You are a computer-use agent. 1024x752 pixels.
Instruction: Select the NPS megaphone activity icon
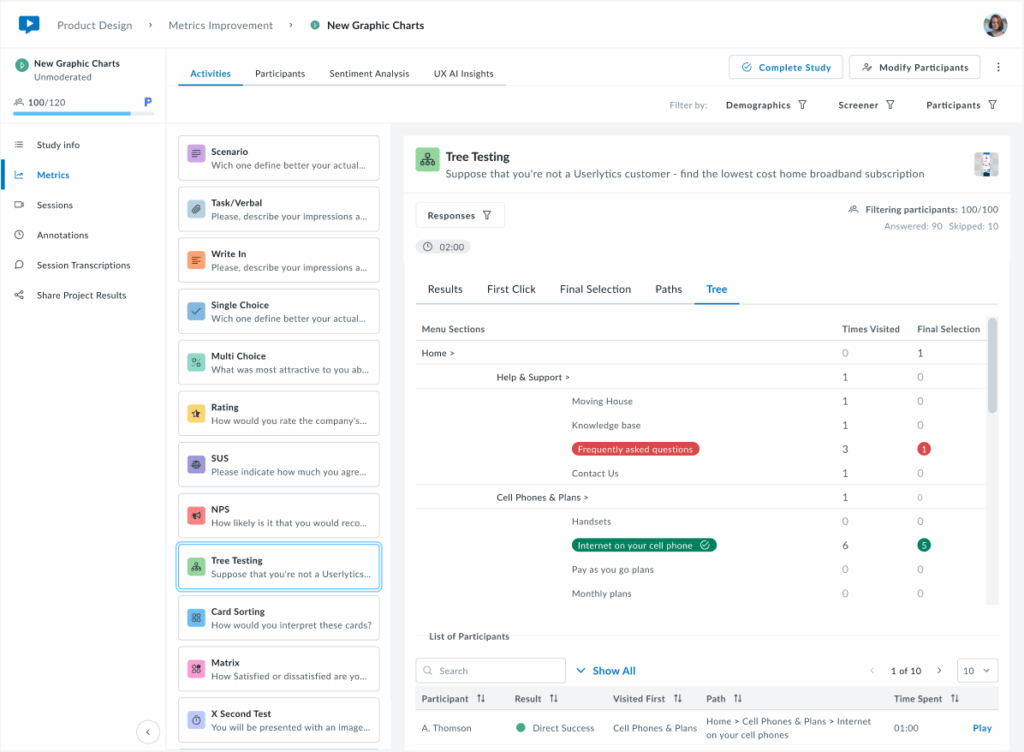(196, 516)
